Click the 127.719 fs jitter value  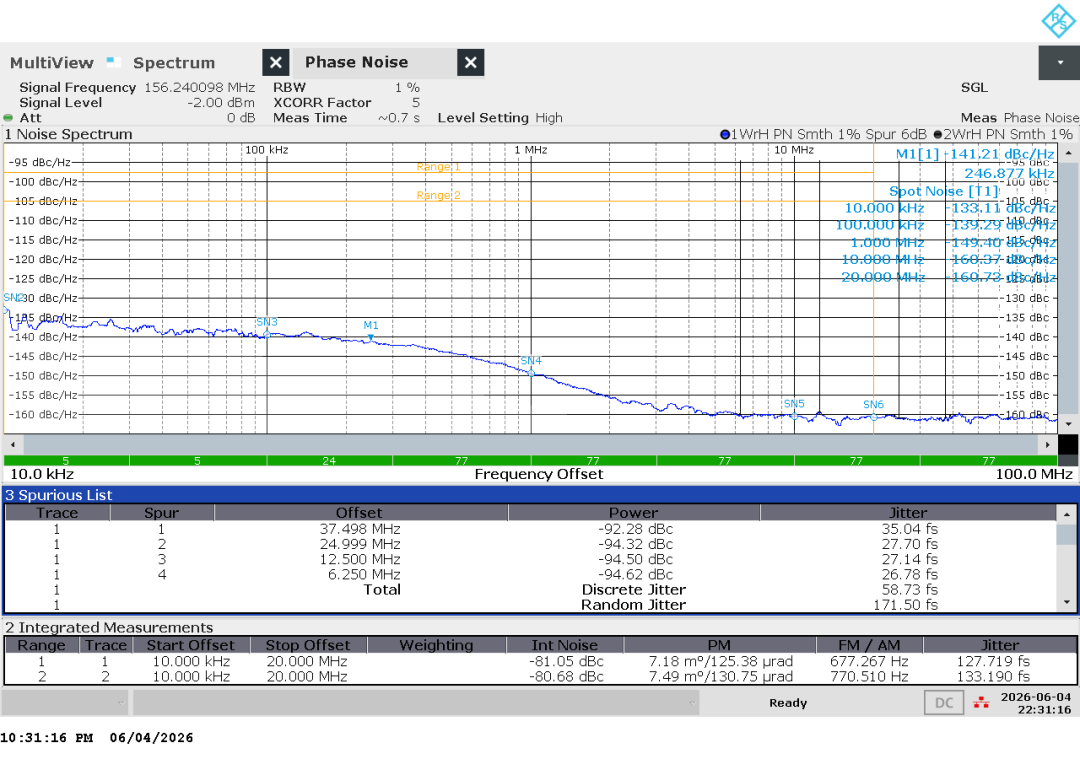993,661
